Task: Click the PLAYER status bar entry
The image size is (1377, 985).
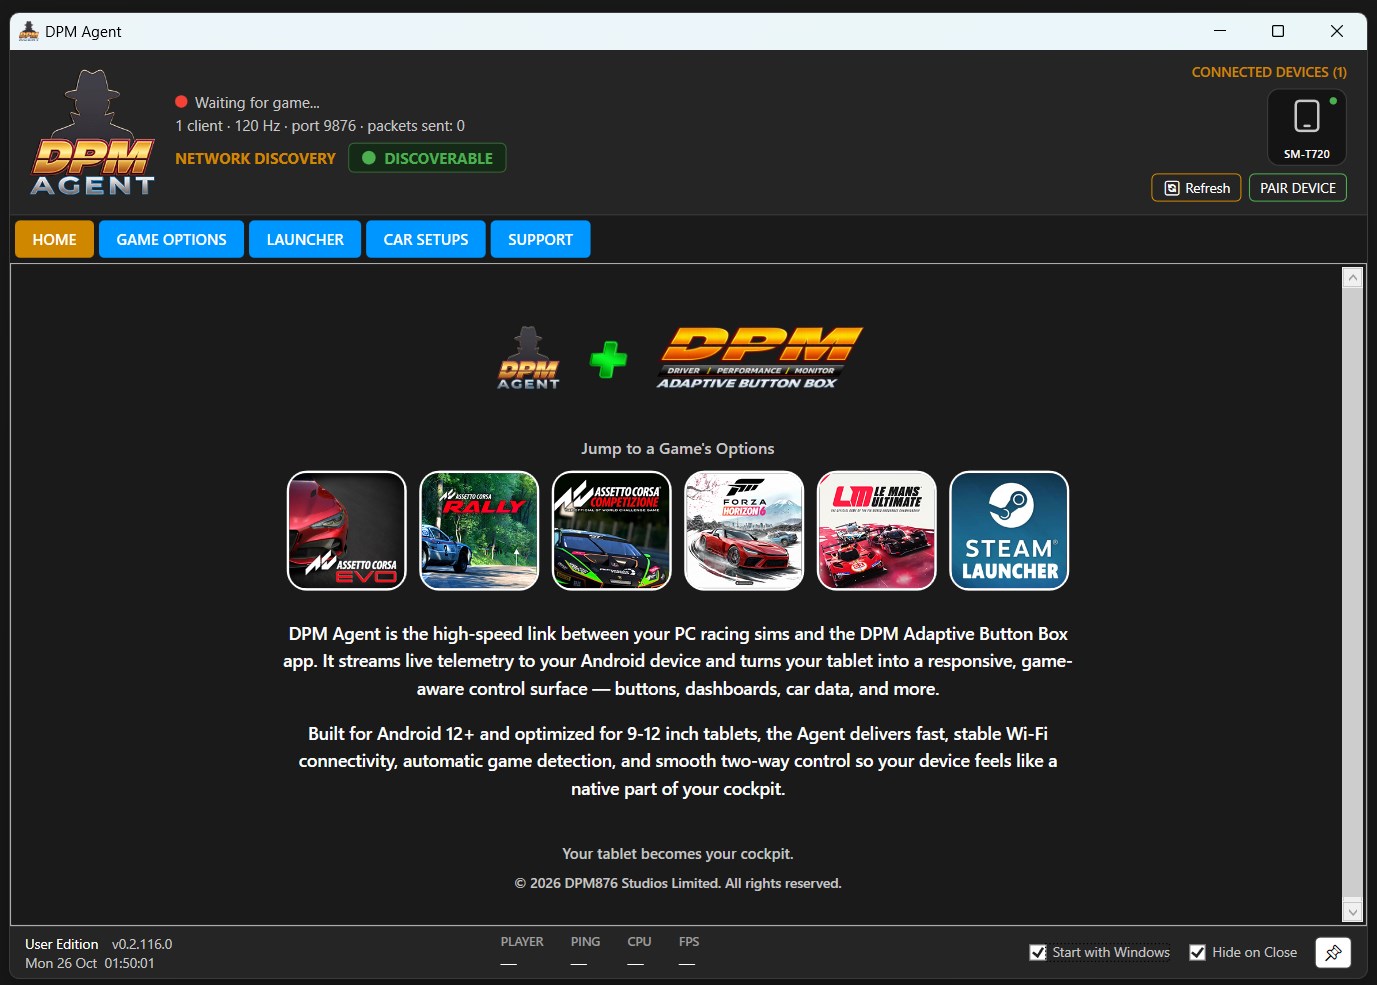Action: coord(522,952)
